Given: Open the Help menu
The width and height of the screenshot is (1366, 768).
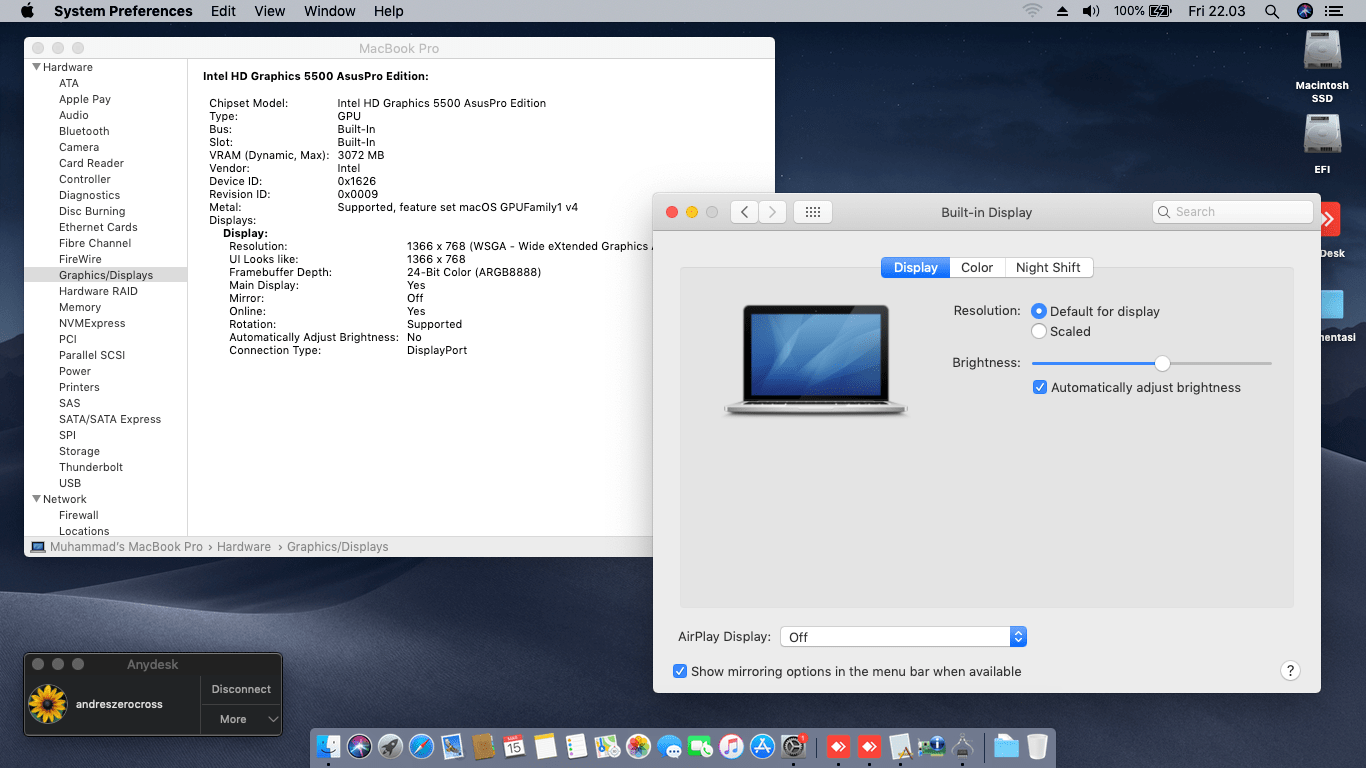Looking at the screenshot, I should (389, 11).
